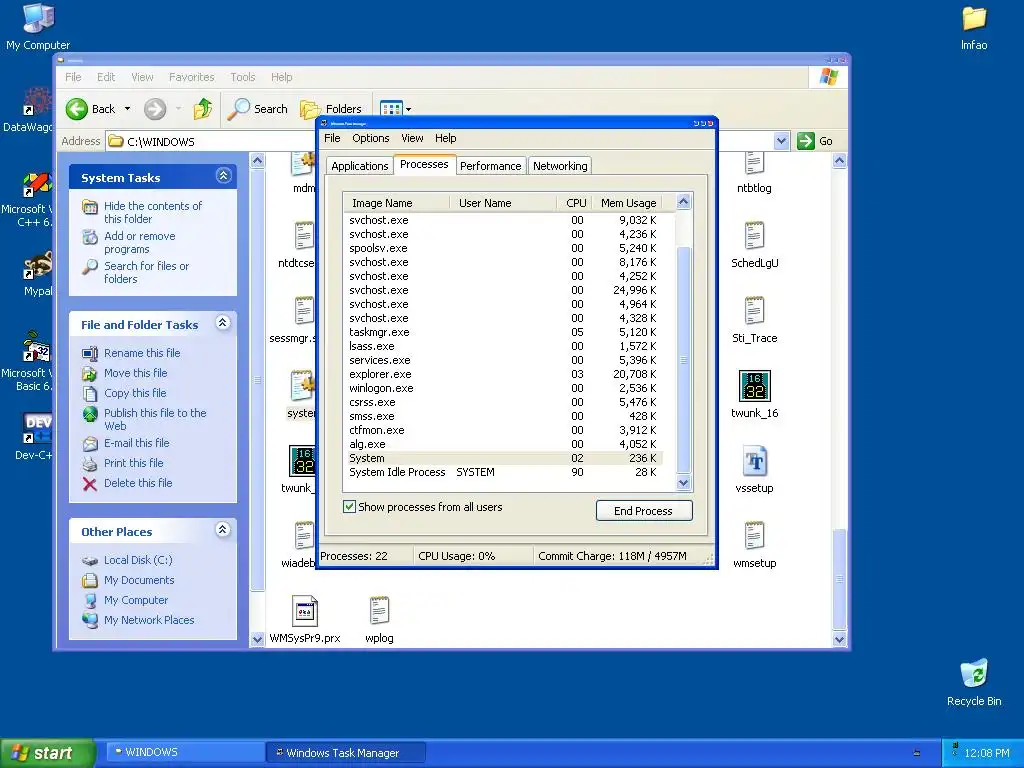Click the Forward arrow icon in Explorer

(155, 109)
